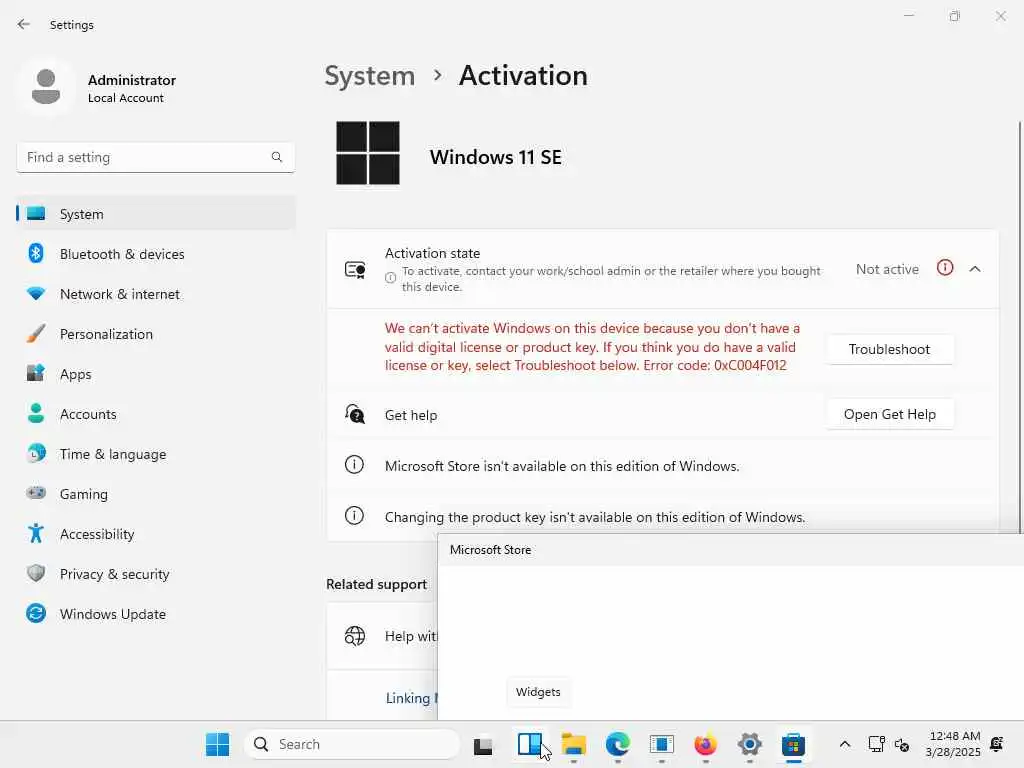Go to Personalization settings
Image resolution: width=1024 pixels, height=768 pixels.
click(155, 334)
